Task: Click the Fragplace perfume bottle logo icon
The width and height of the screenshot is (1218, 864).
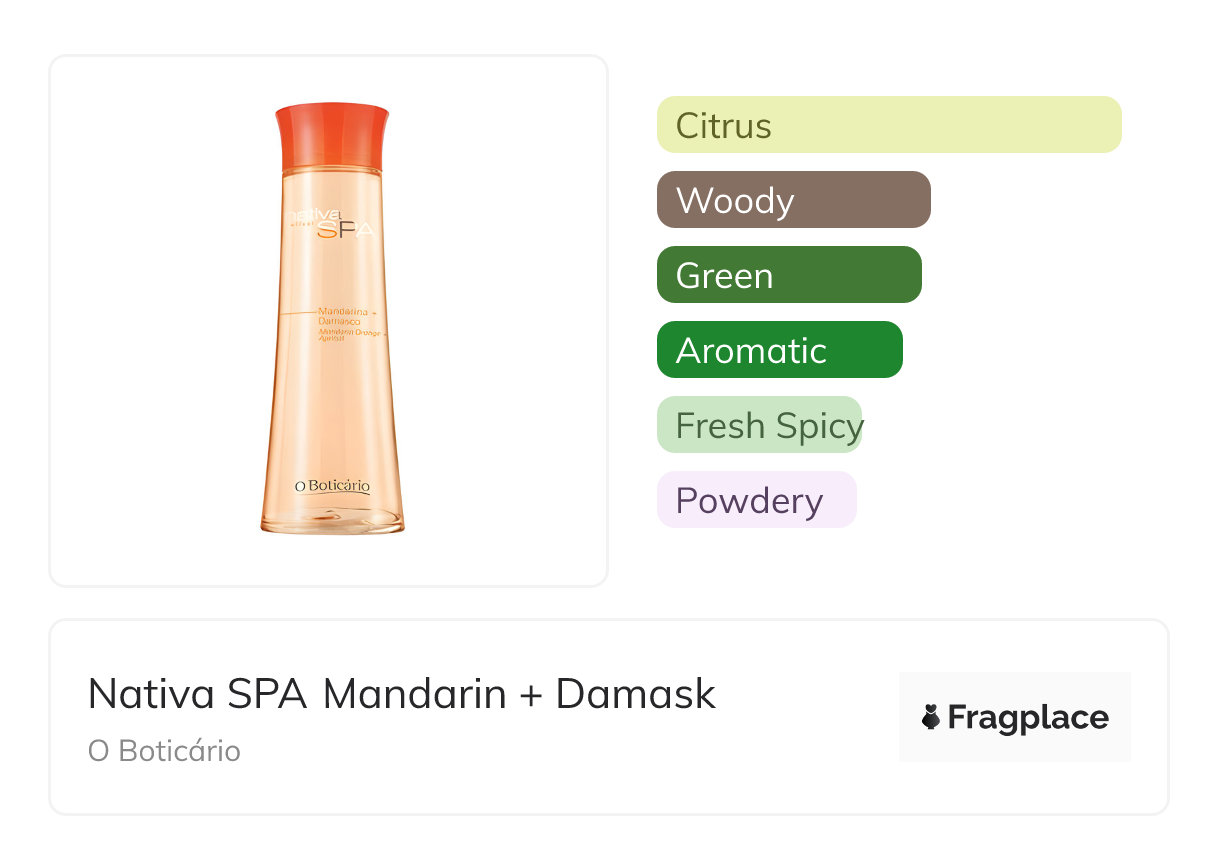Action: pyautogui.click(x=931, y=717)
